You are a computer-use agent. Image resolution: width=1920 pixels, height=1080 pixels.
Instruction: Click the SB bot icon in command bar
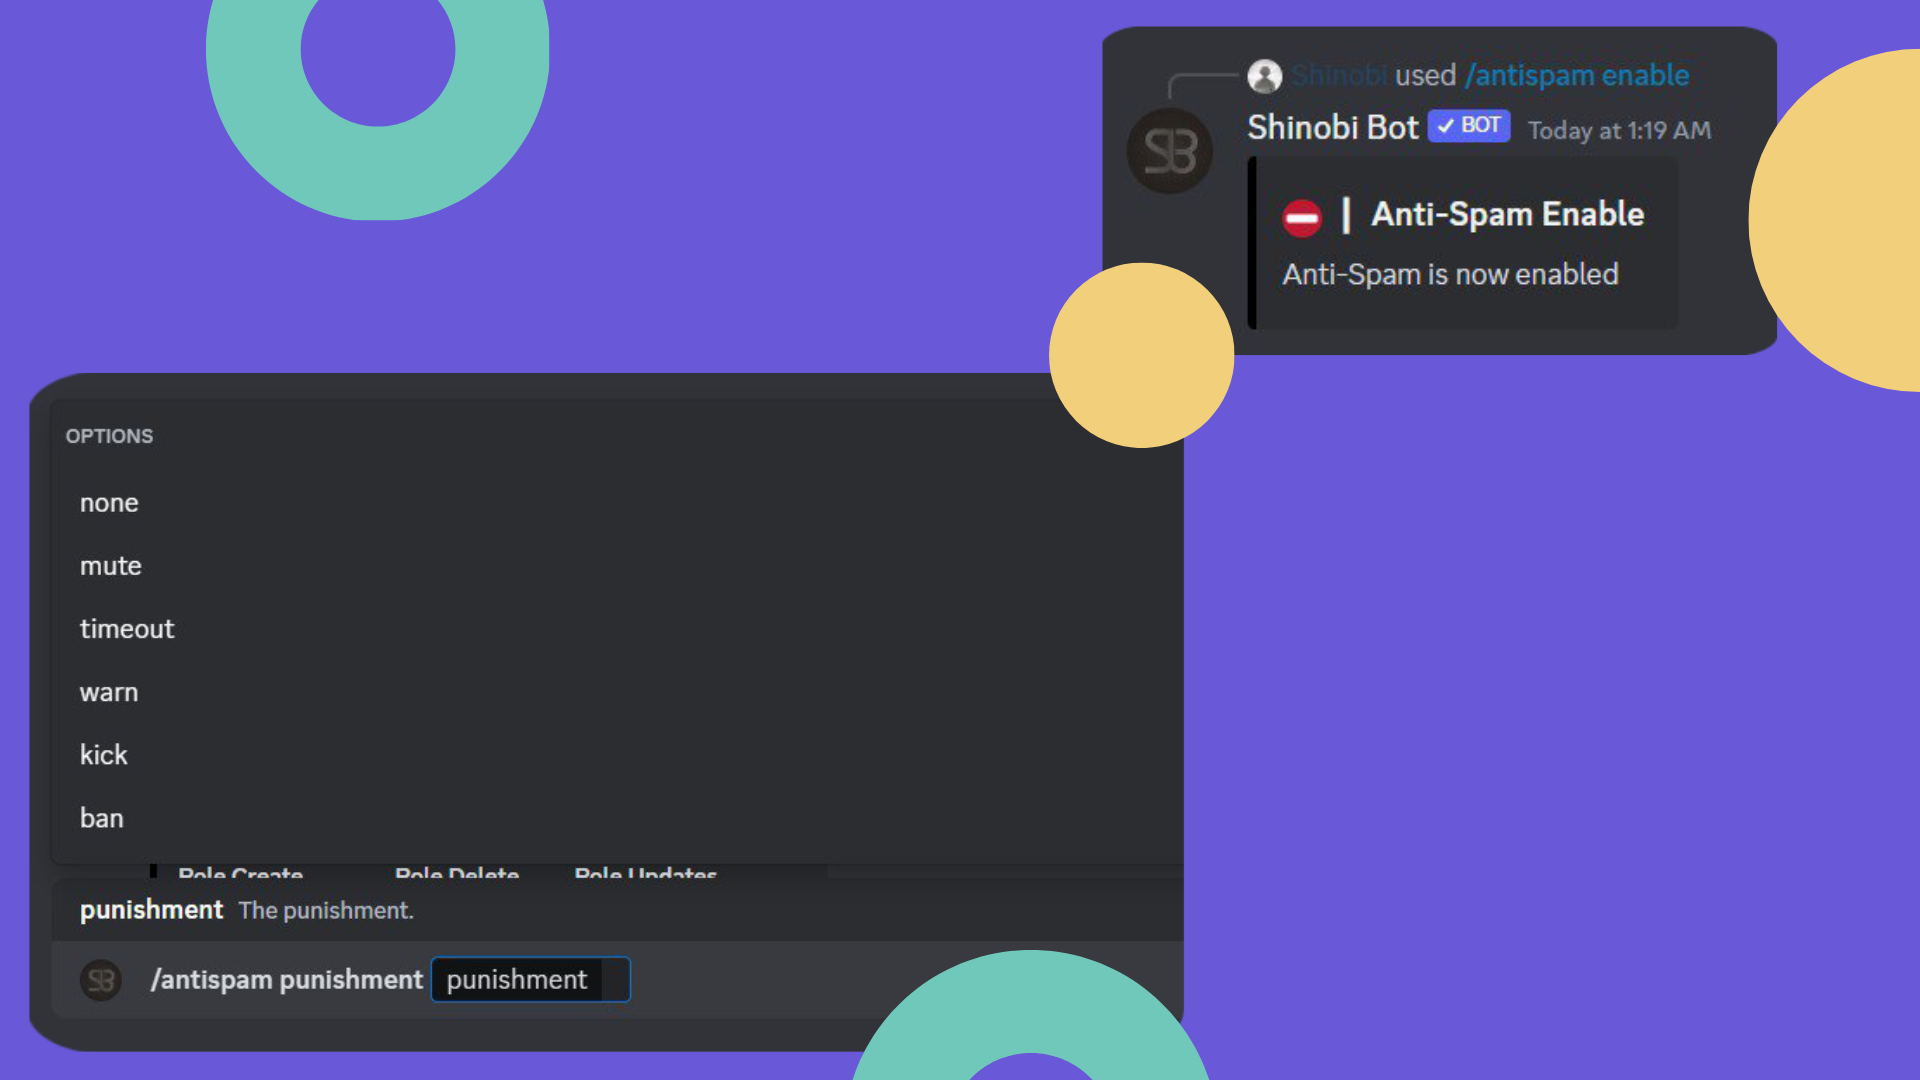(x=101, y=980)
